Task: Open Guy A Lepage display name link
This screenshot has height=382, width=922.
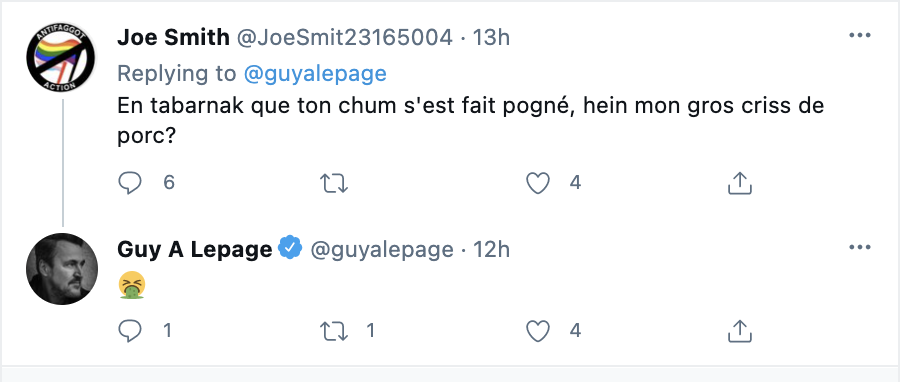Action: (x=195, y=249)
